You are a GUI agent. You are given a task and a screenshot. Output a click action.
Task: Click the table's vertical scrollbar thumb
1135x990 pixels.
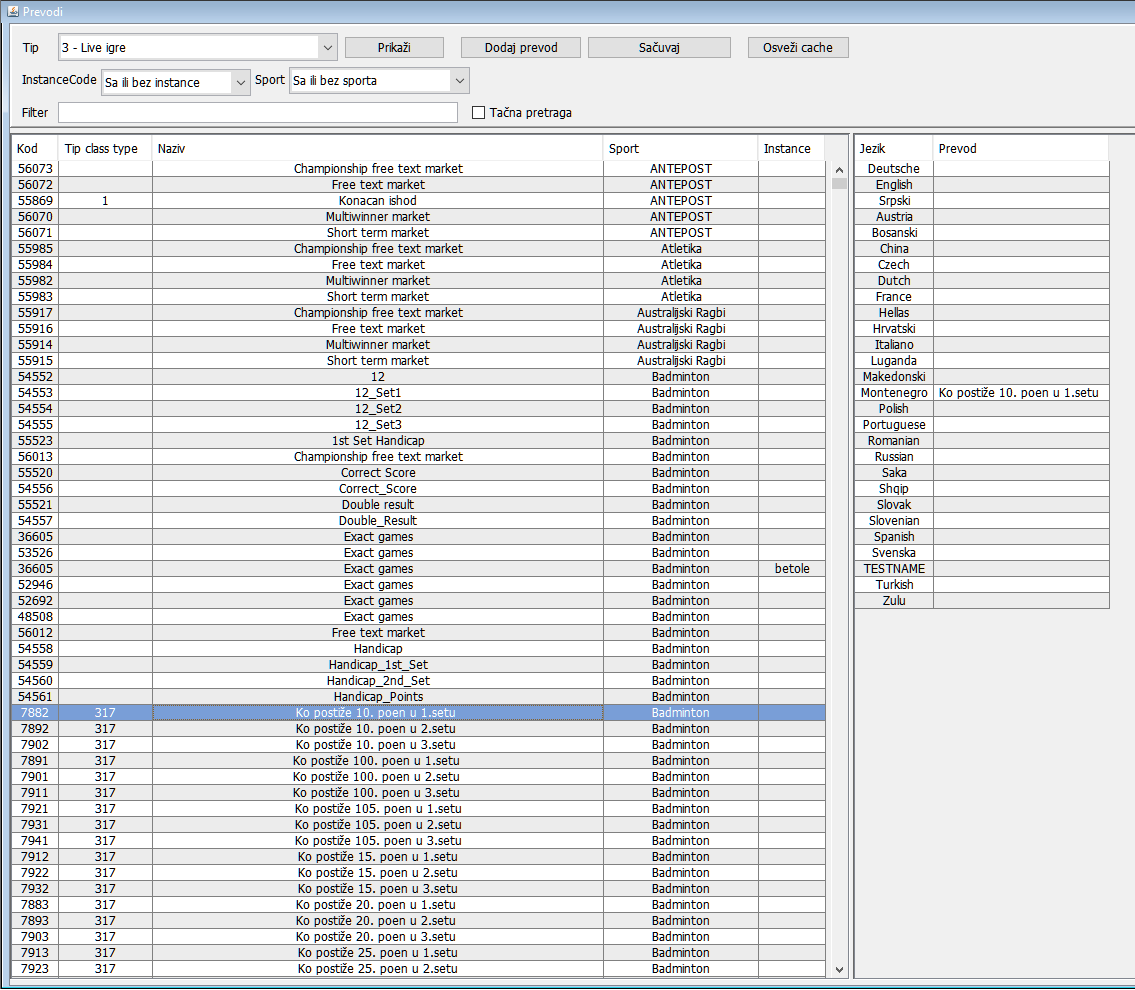click(x=840, y=183)
